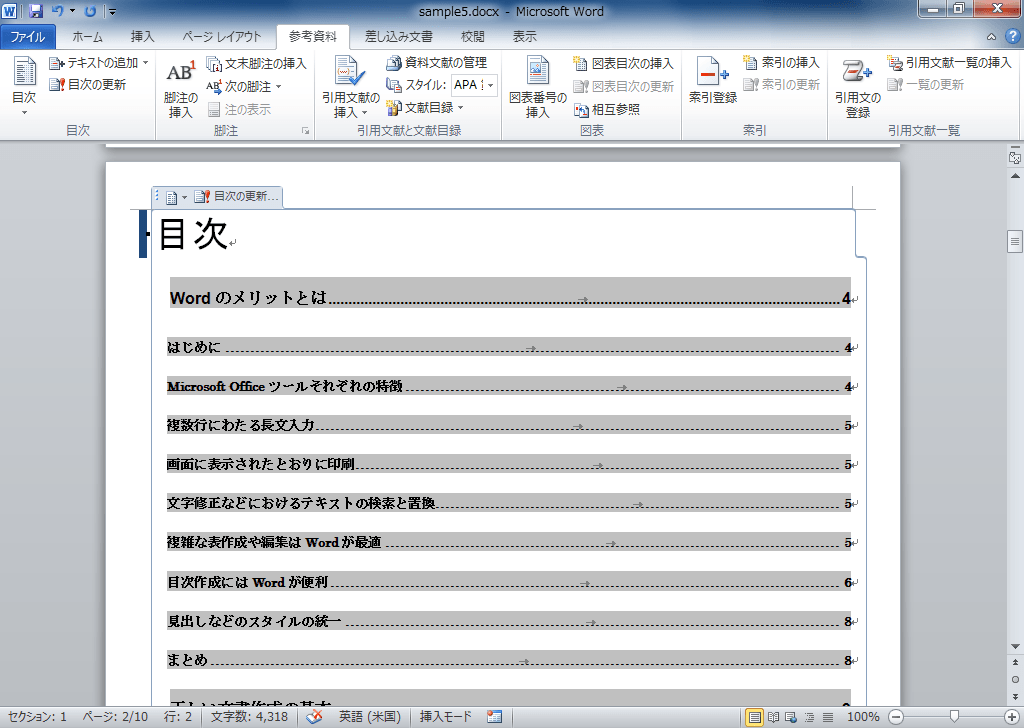
Task: Undo the last action
Action: [57, 11]
